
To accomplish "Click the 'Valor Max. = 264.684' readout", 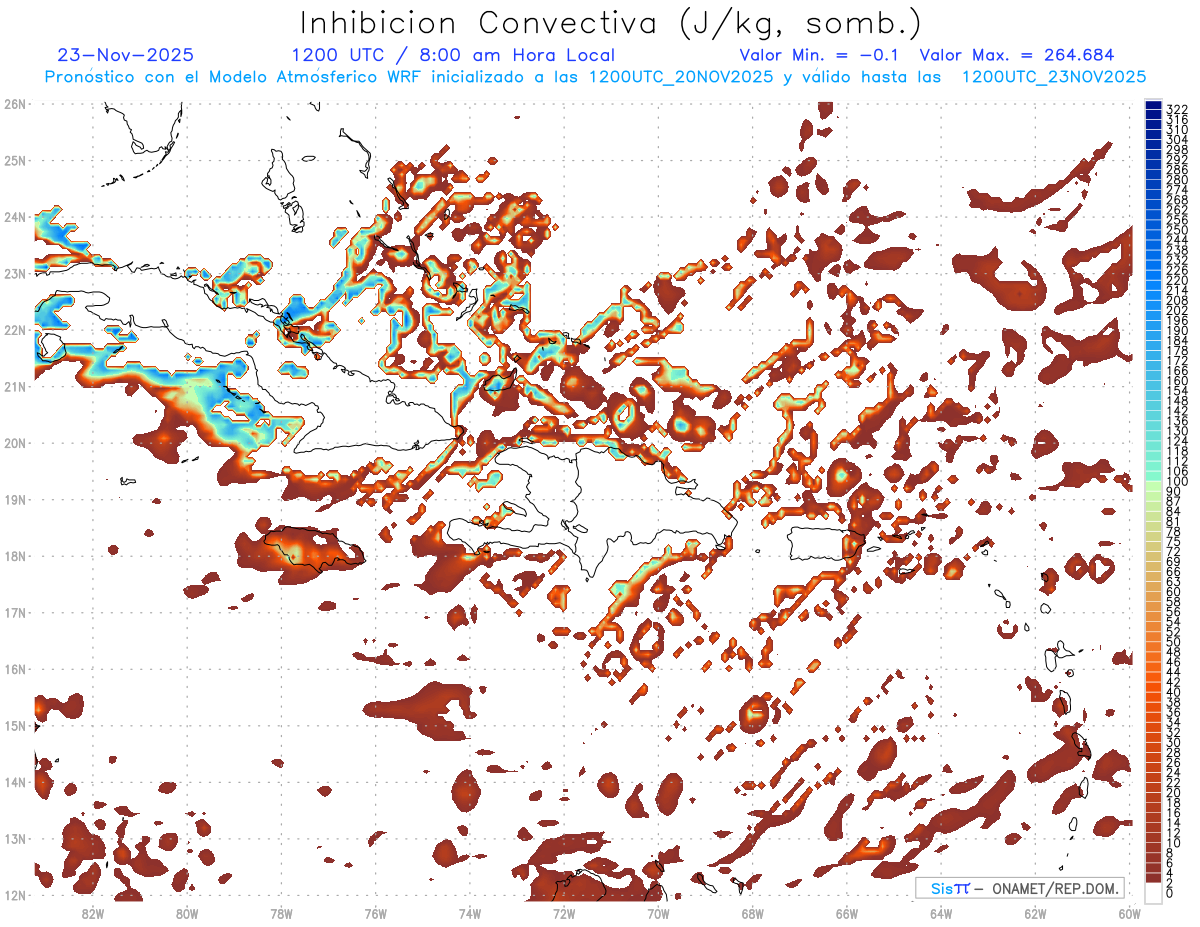I will (x=1016, y=55).
